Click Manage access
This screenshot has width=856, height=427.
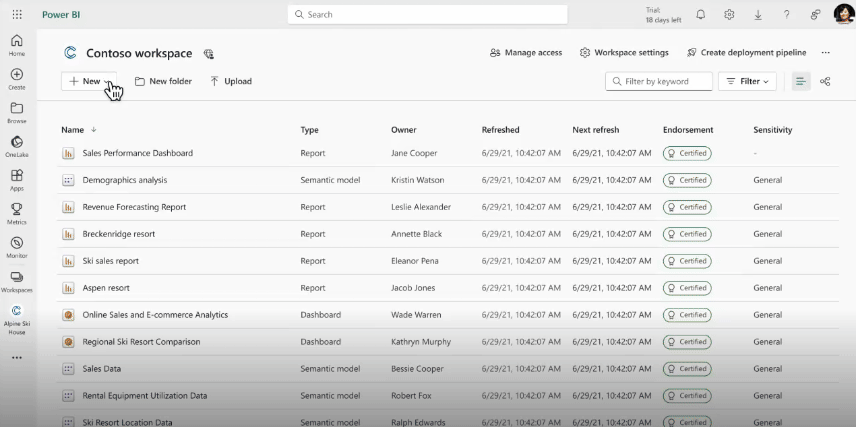[x=526, y=53]
